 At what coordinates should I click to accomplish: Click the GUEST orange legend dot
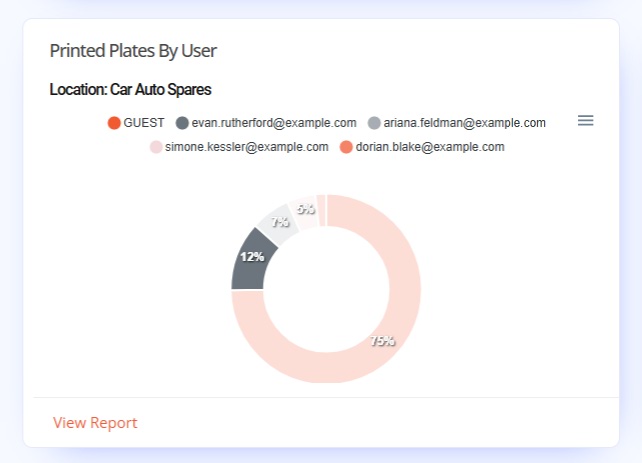point(114,123)
